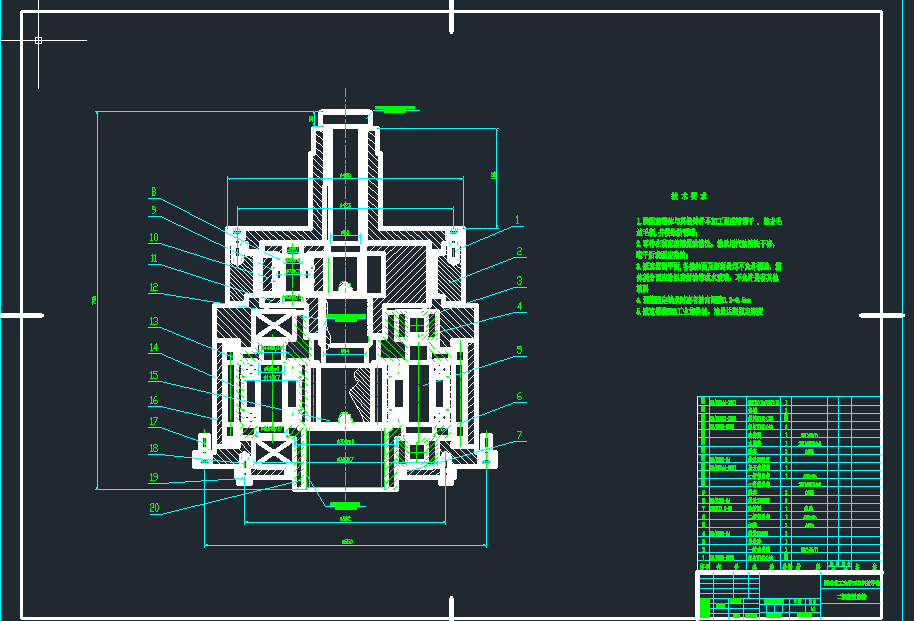Select part callout number 18
This screenshot has height=621, width=914.
pos(154,448)
